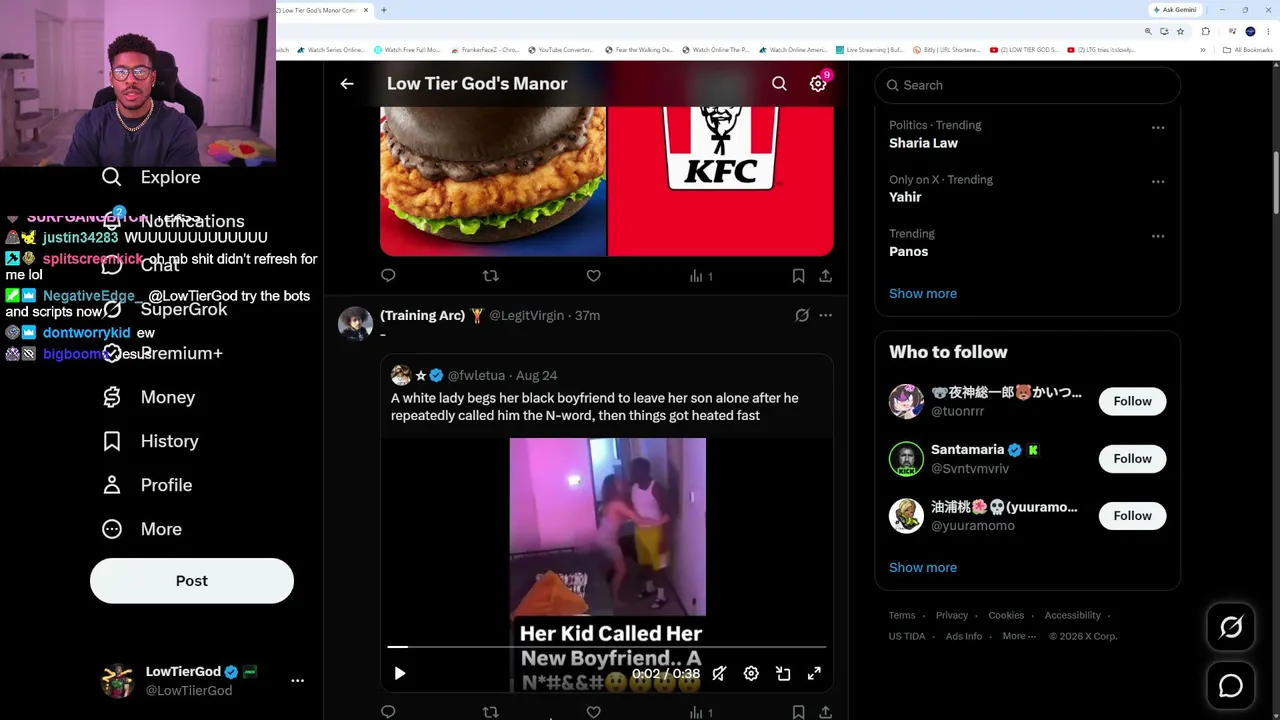This screenshot has width=1280, height=720.
Task: Follow Santamaria @Svntvmvriv
Action: 1132,459
